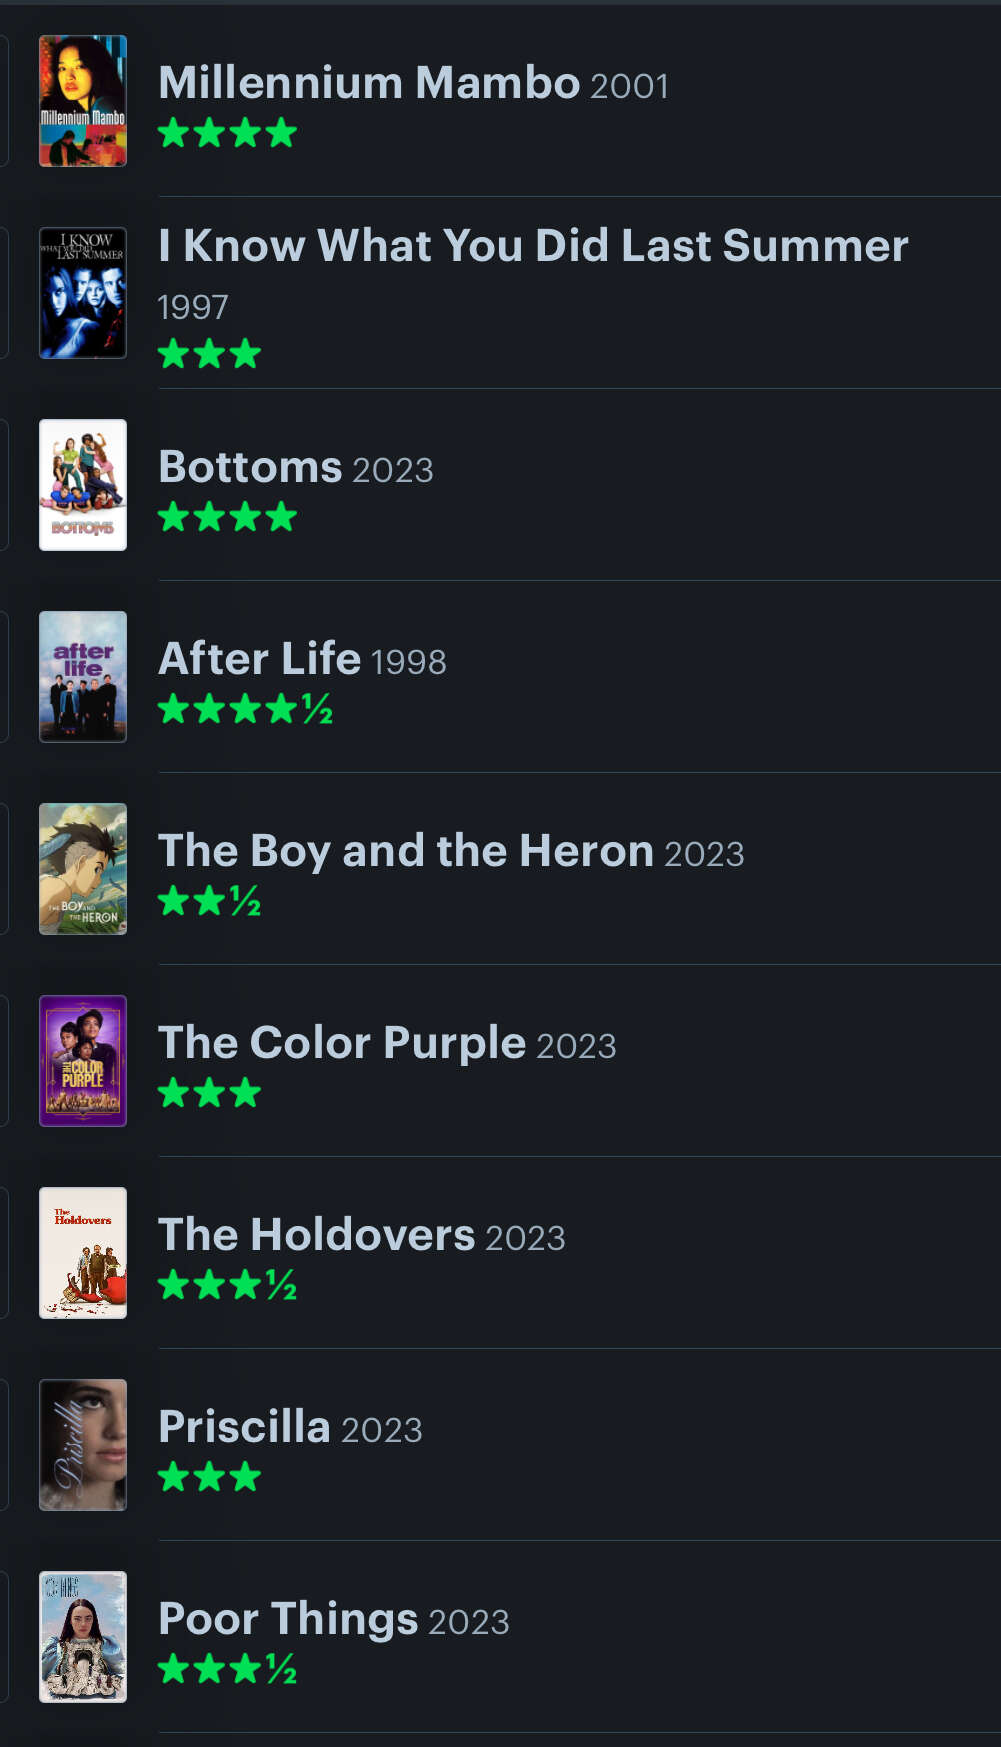Click The Boy and the Heron poster
The height and width of the screenshot is (1747, 1001).
point(83,869)
